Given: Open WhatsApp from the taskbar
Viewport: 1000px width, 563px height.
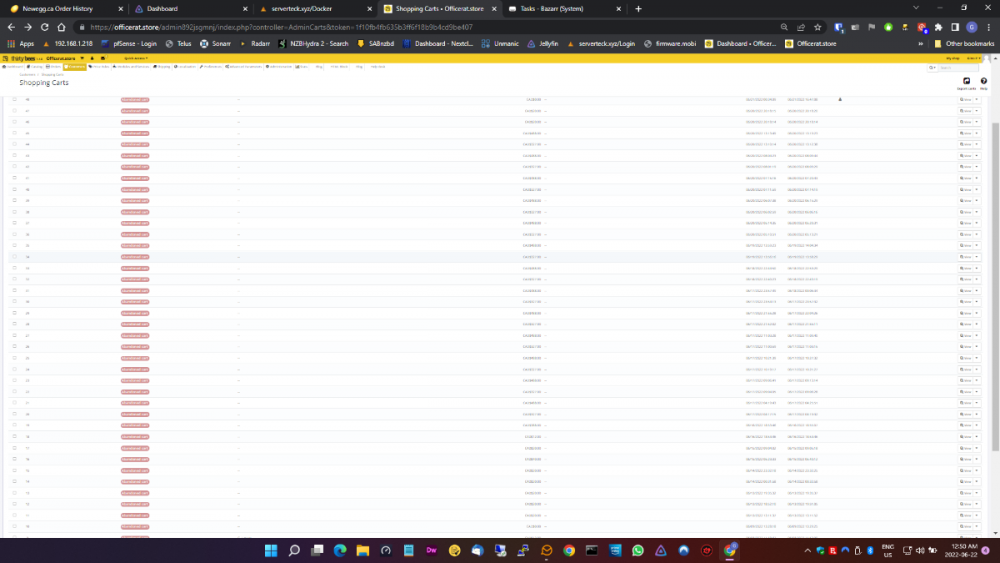Looking at the screenshot, I should 637,550.
